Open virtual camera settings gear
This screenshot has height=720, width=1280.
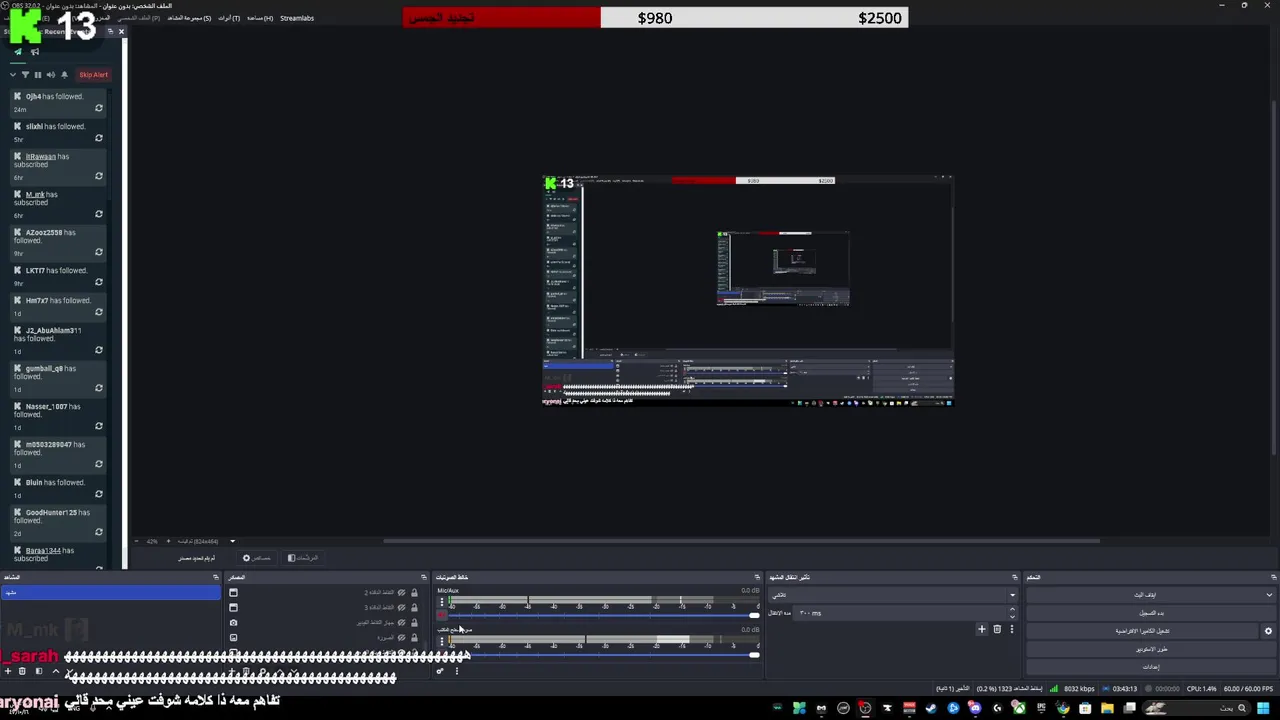click(1268, 631)
